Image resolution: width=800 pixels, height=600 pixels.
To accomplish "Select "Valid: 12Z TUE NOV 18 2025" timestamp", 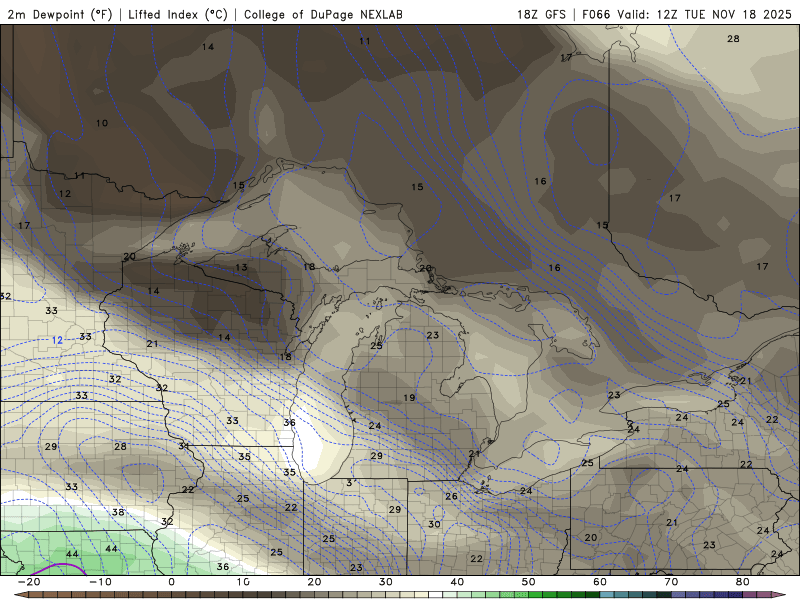I will click(x=704, y=14).
